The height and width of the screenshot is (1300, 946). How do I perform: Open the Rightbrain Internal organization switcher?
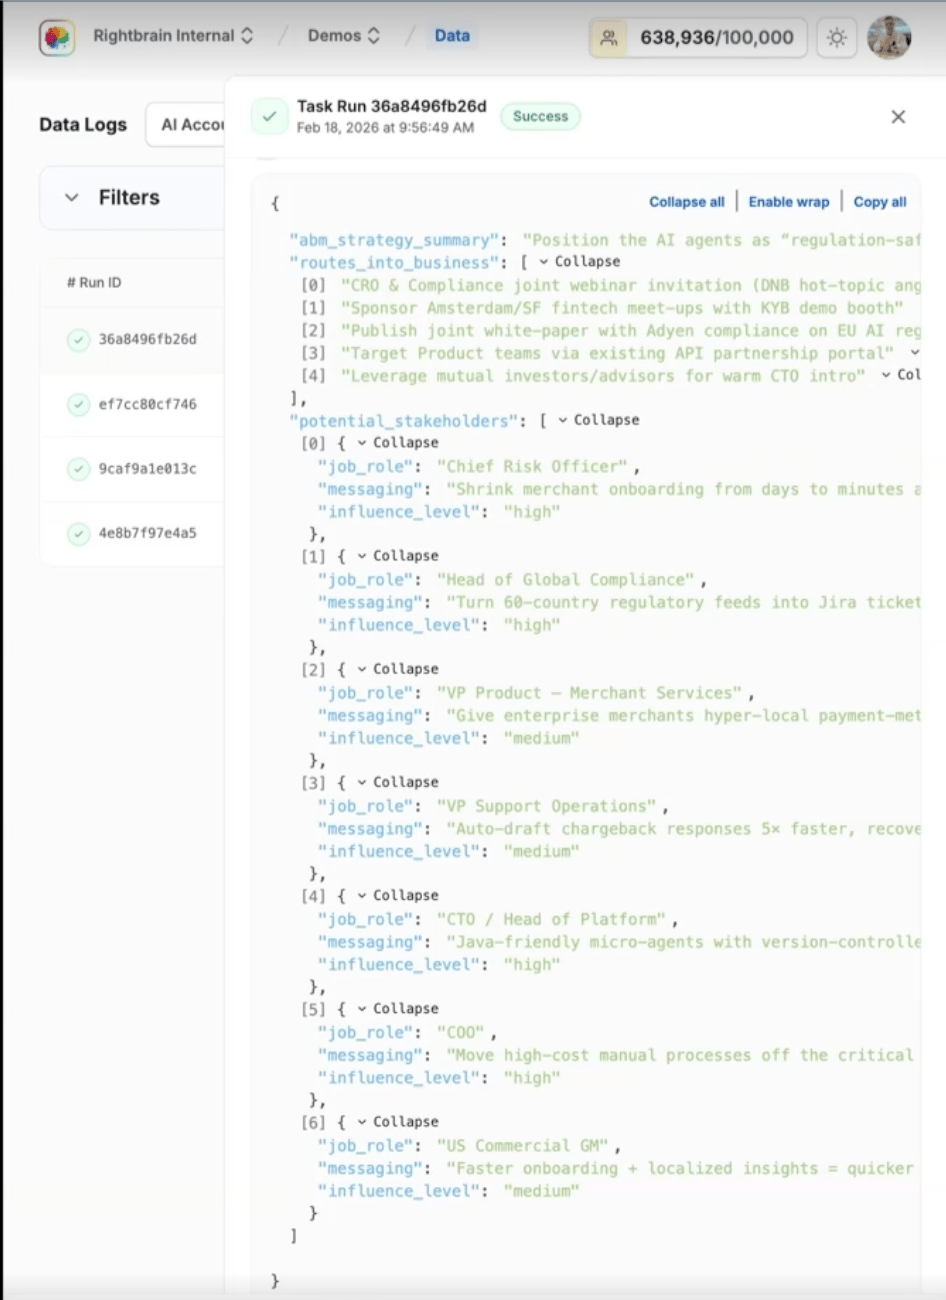pos(173,36)
